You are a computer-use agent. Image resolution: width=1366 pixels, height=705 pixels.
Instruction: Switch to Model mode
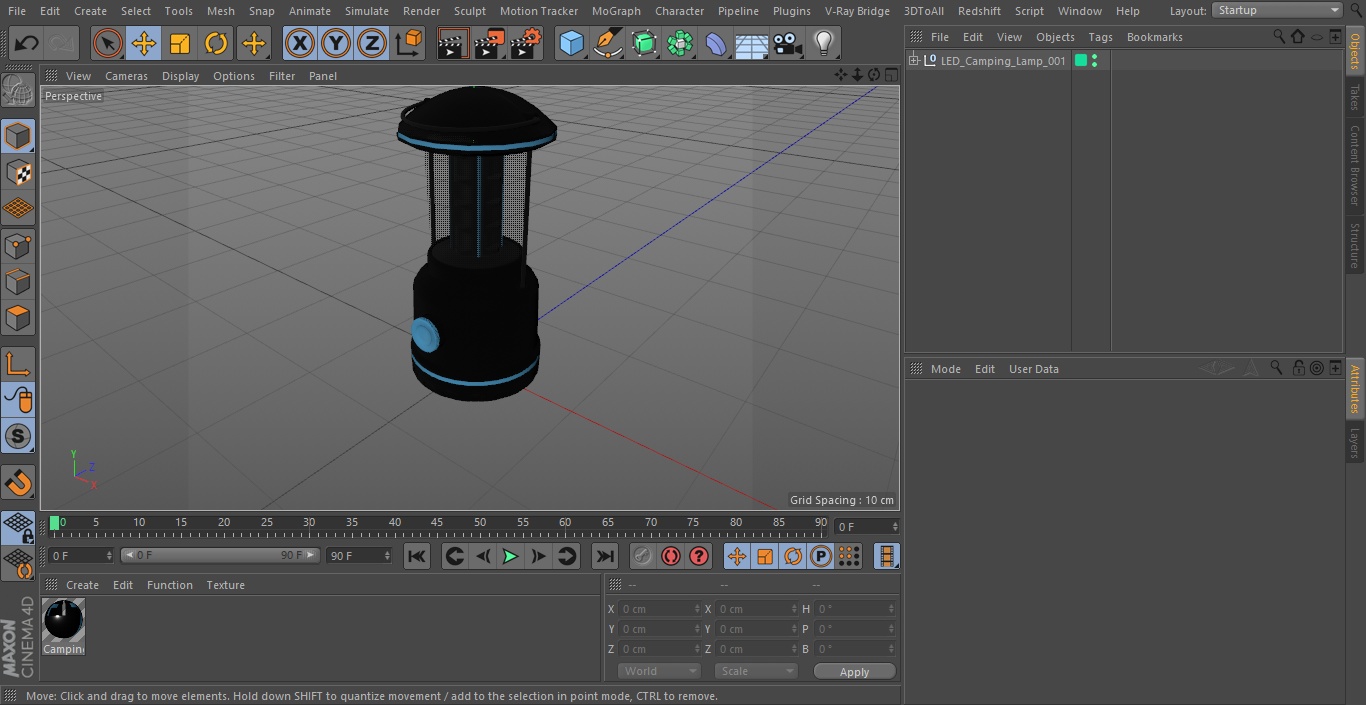tap(18, 136)
